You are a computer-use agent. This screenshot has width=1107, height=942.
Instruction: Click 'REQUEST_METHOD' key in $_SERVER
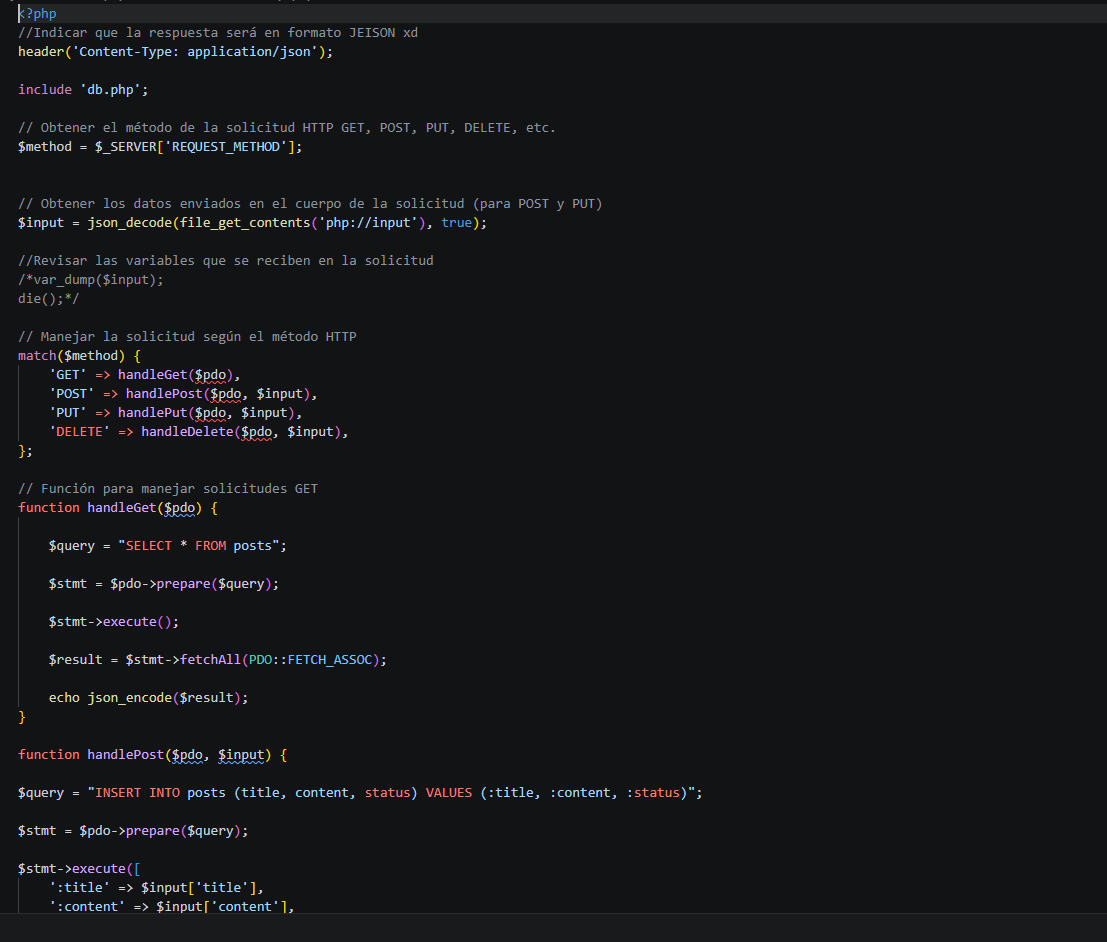click(x=226, y=147)
